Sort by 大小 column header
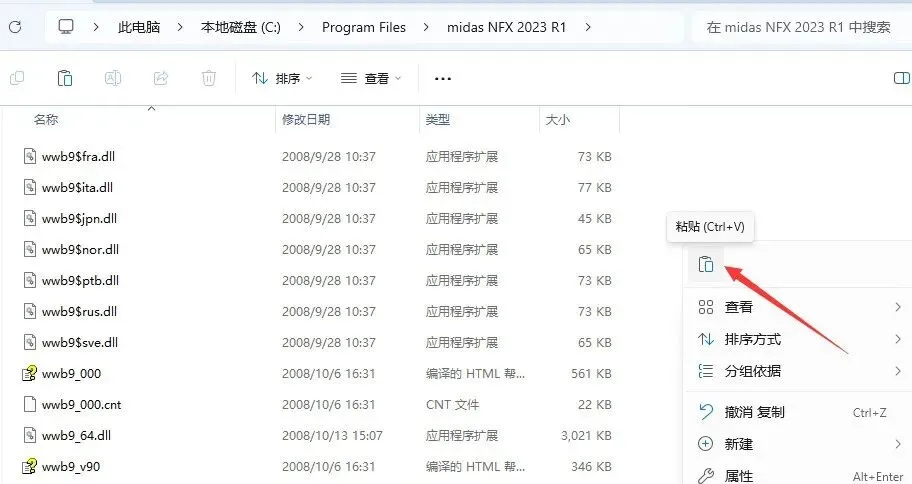This screenshot has width=912, height=484. coord(557,119)
